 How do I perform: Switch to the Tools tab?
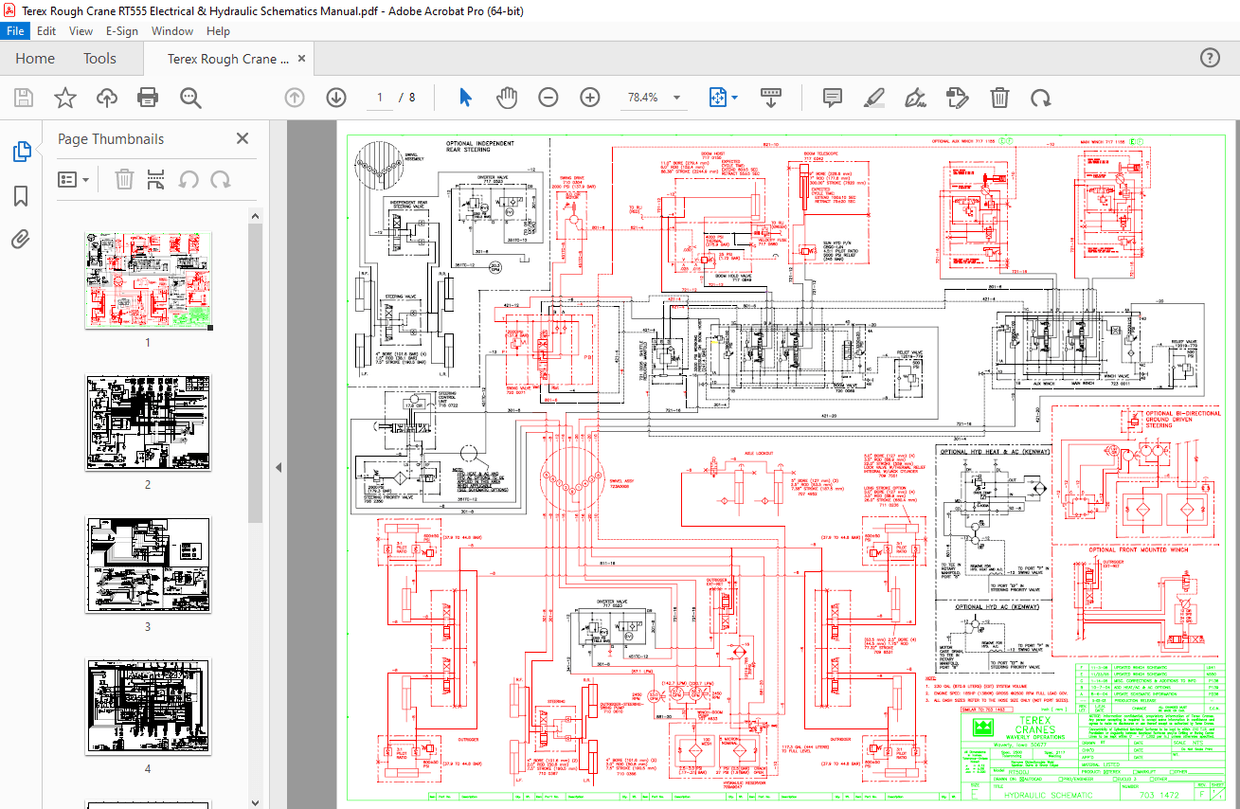click(x=99, y=58)
